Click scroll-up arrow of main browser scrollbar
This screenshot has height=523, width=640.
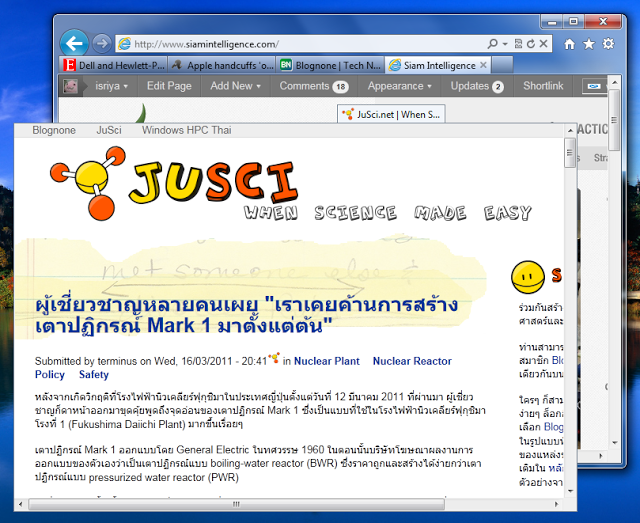[x=615, y=82]
